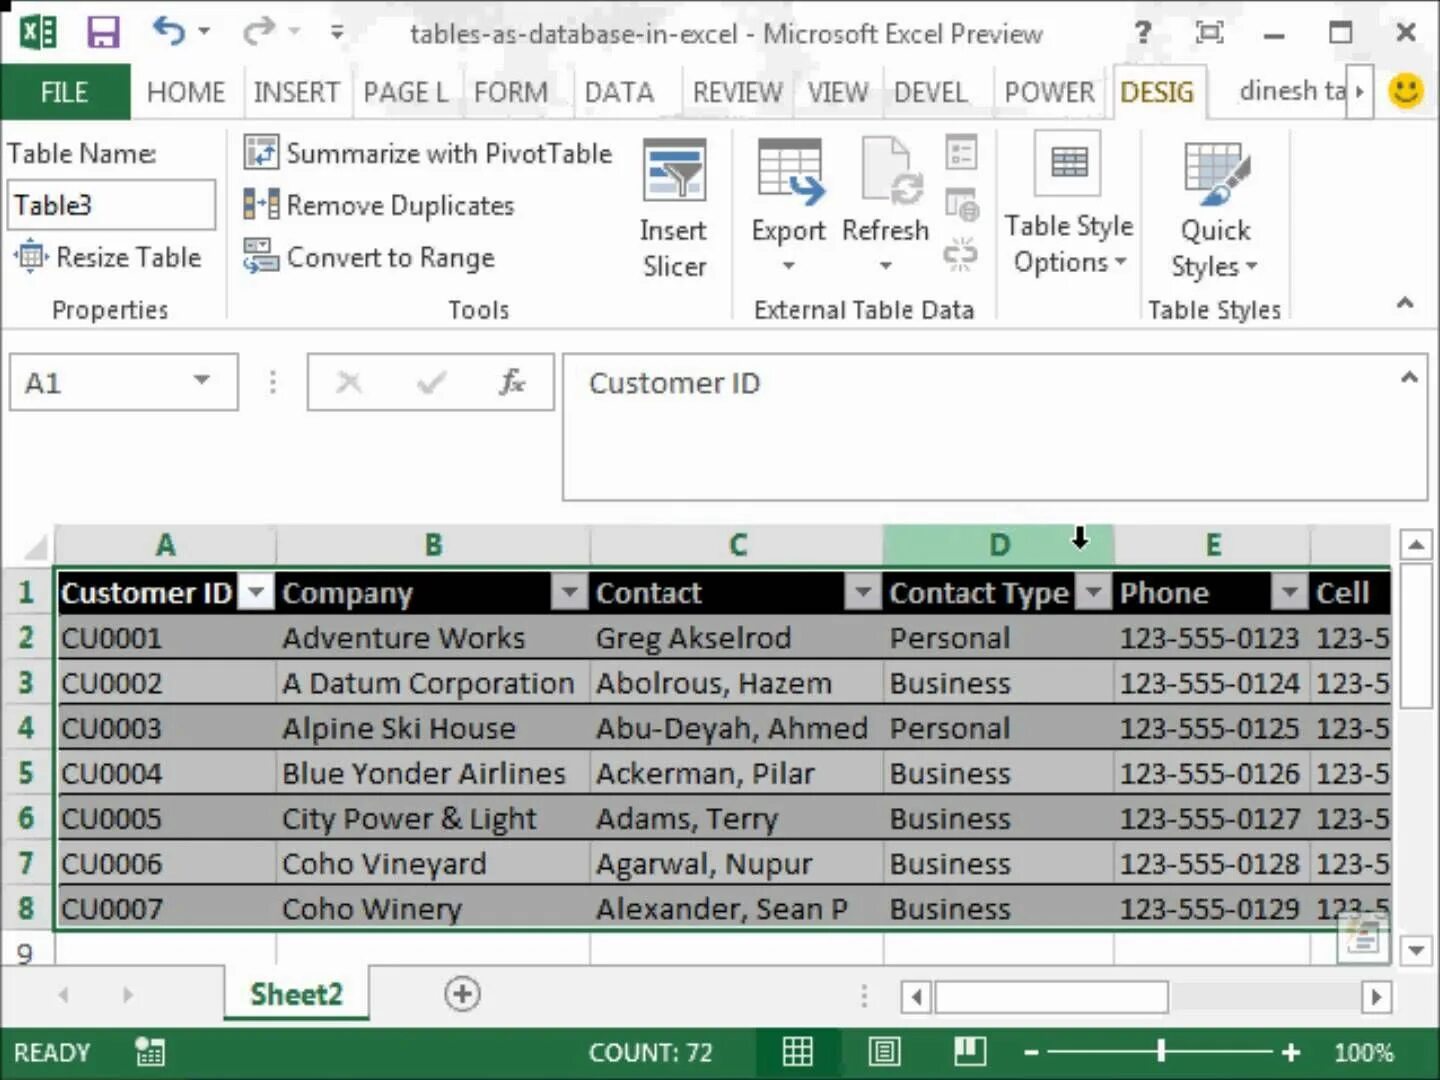This screenshot has height=1080, width=1440.
Task: Open the Quick Styles gallery
Action: [1214, 209]
